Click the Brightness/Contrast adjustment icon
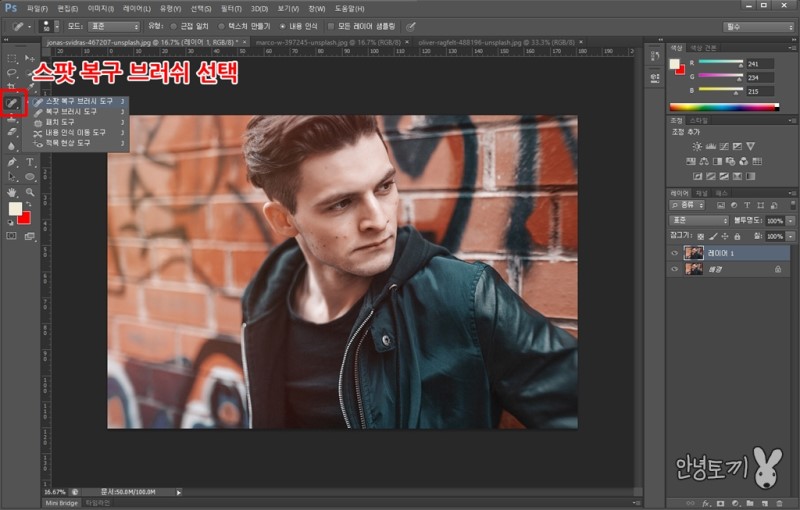 tap(697, 146)
